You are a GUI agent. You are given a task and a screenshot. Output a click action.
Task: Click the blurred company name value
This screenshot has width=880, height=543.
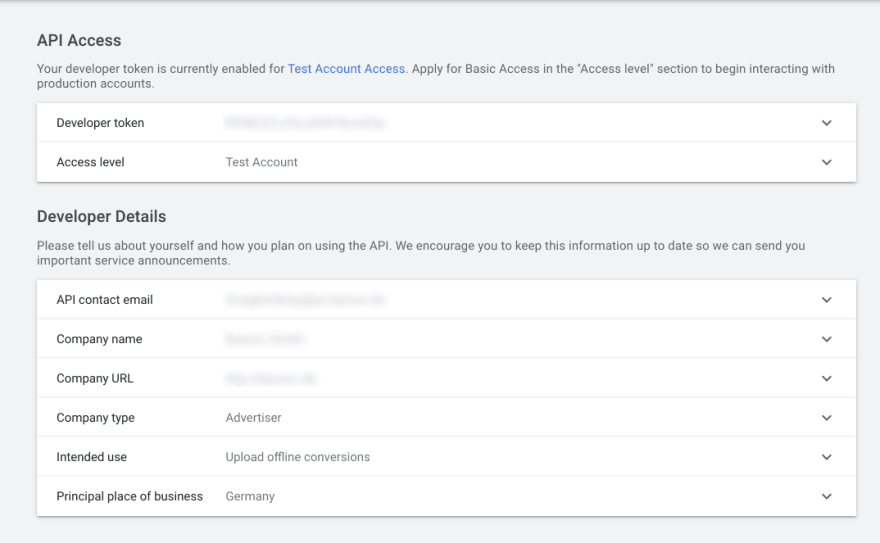tap(264, 339)
